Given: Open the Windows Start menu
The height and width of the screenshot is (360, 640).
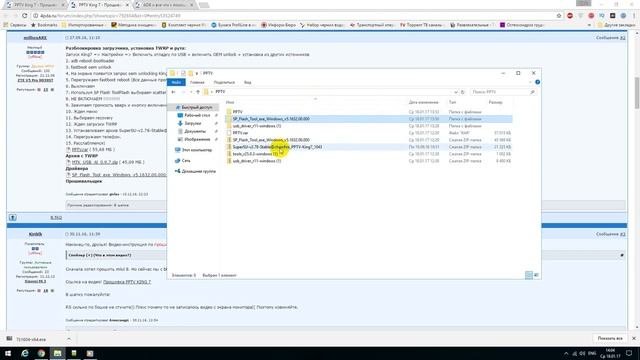Looking at the screenshot, I should (8, 353).
